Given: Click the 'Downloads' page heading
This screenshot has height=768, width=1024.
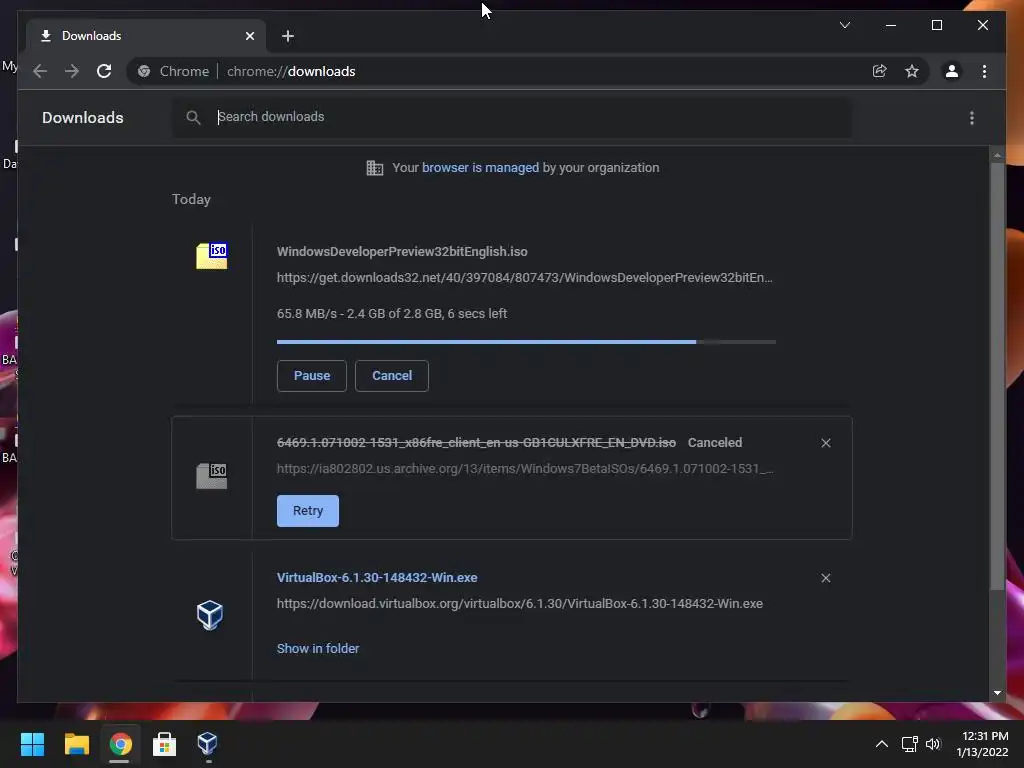Looking at the screenshot, I should (83, 118).
